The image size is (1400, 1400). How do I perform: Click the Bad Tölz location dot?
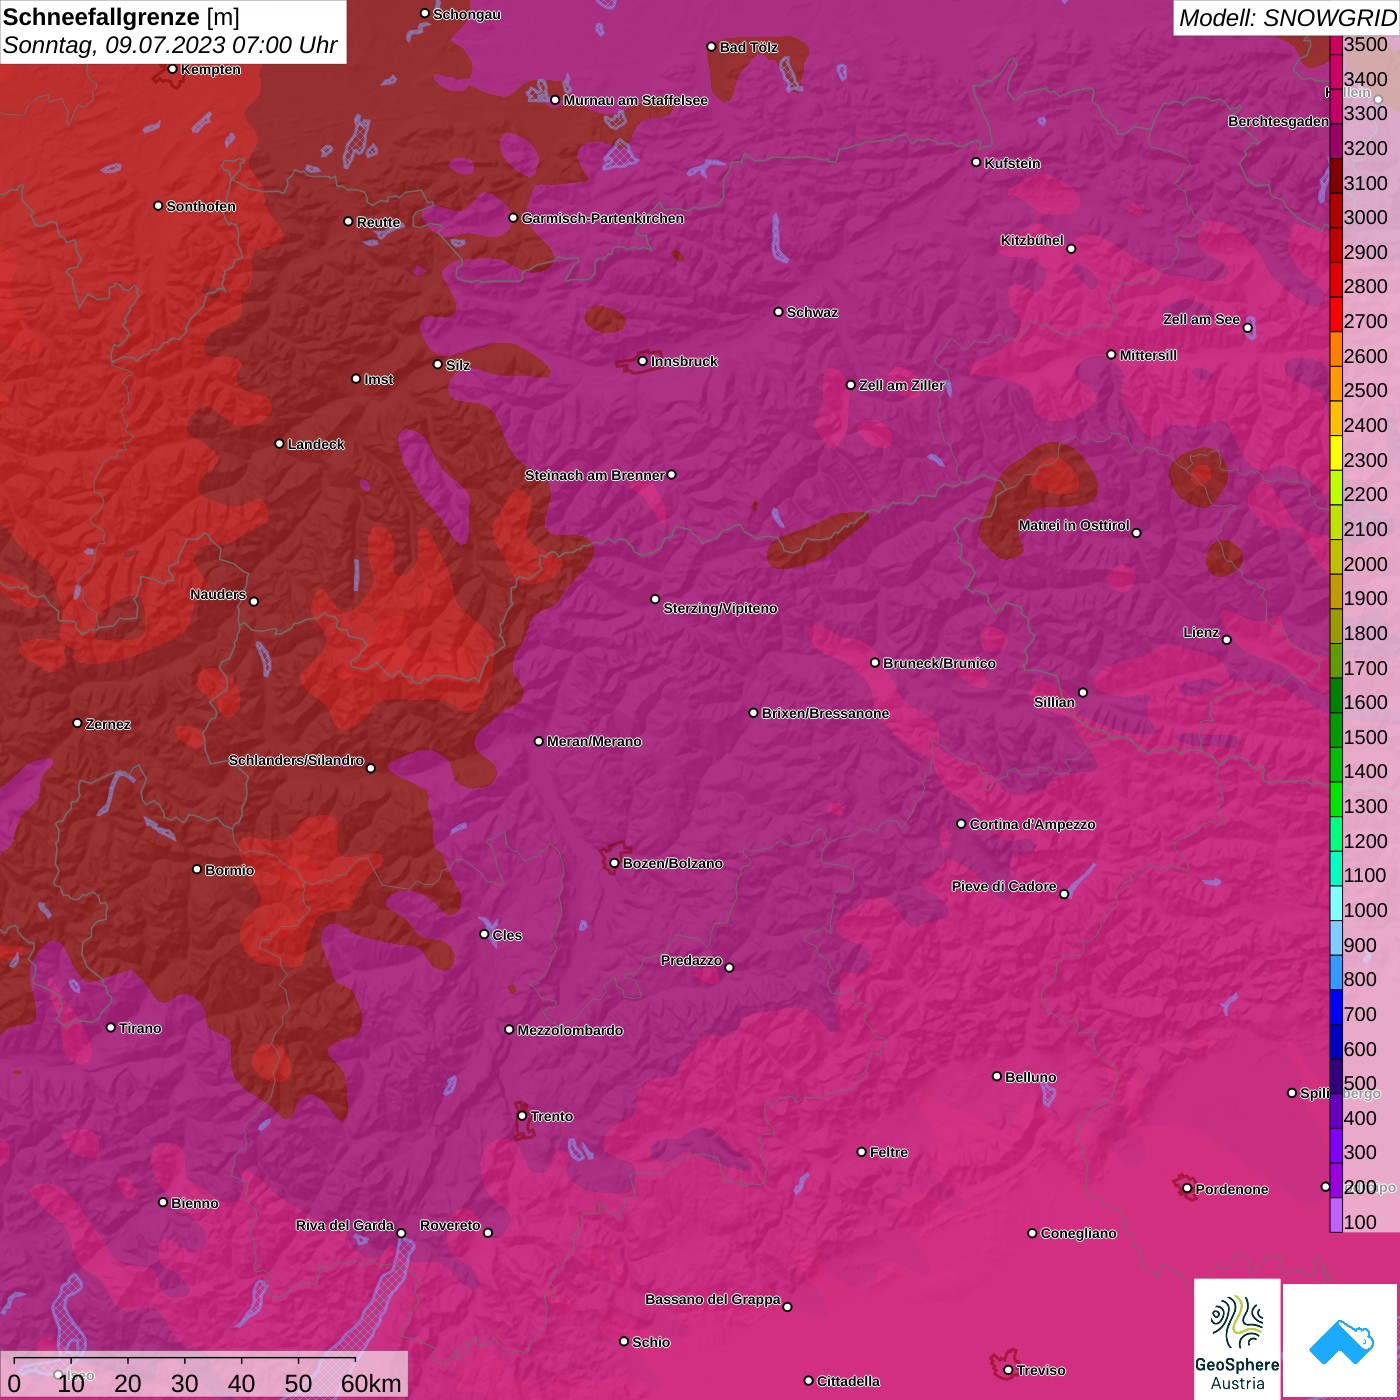[x=711, y=47]
